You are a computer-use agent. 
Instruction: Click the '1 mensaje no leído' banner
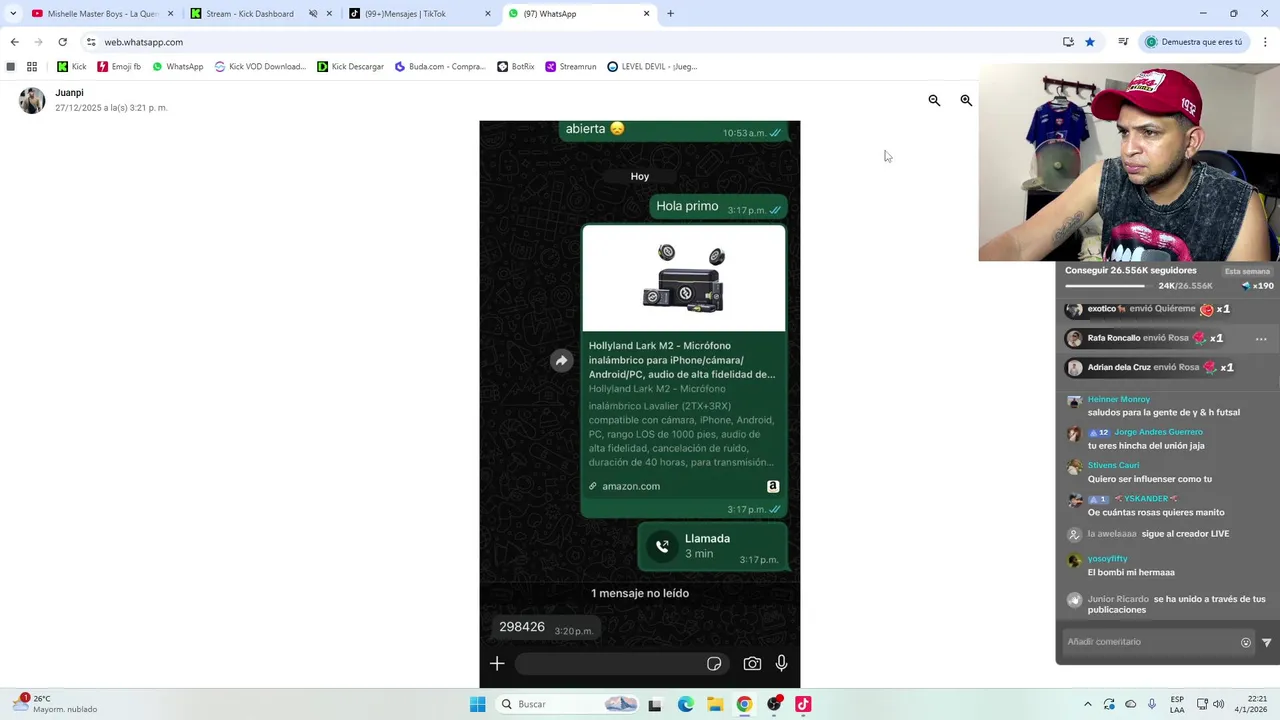click(x=640, y=593)
